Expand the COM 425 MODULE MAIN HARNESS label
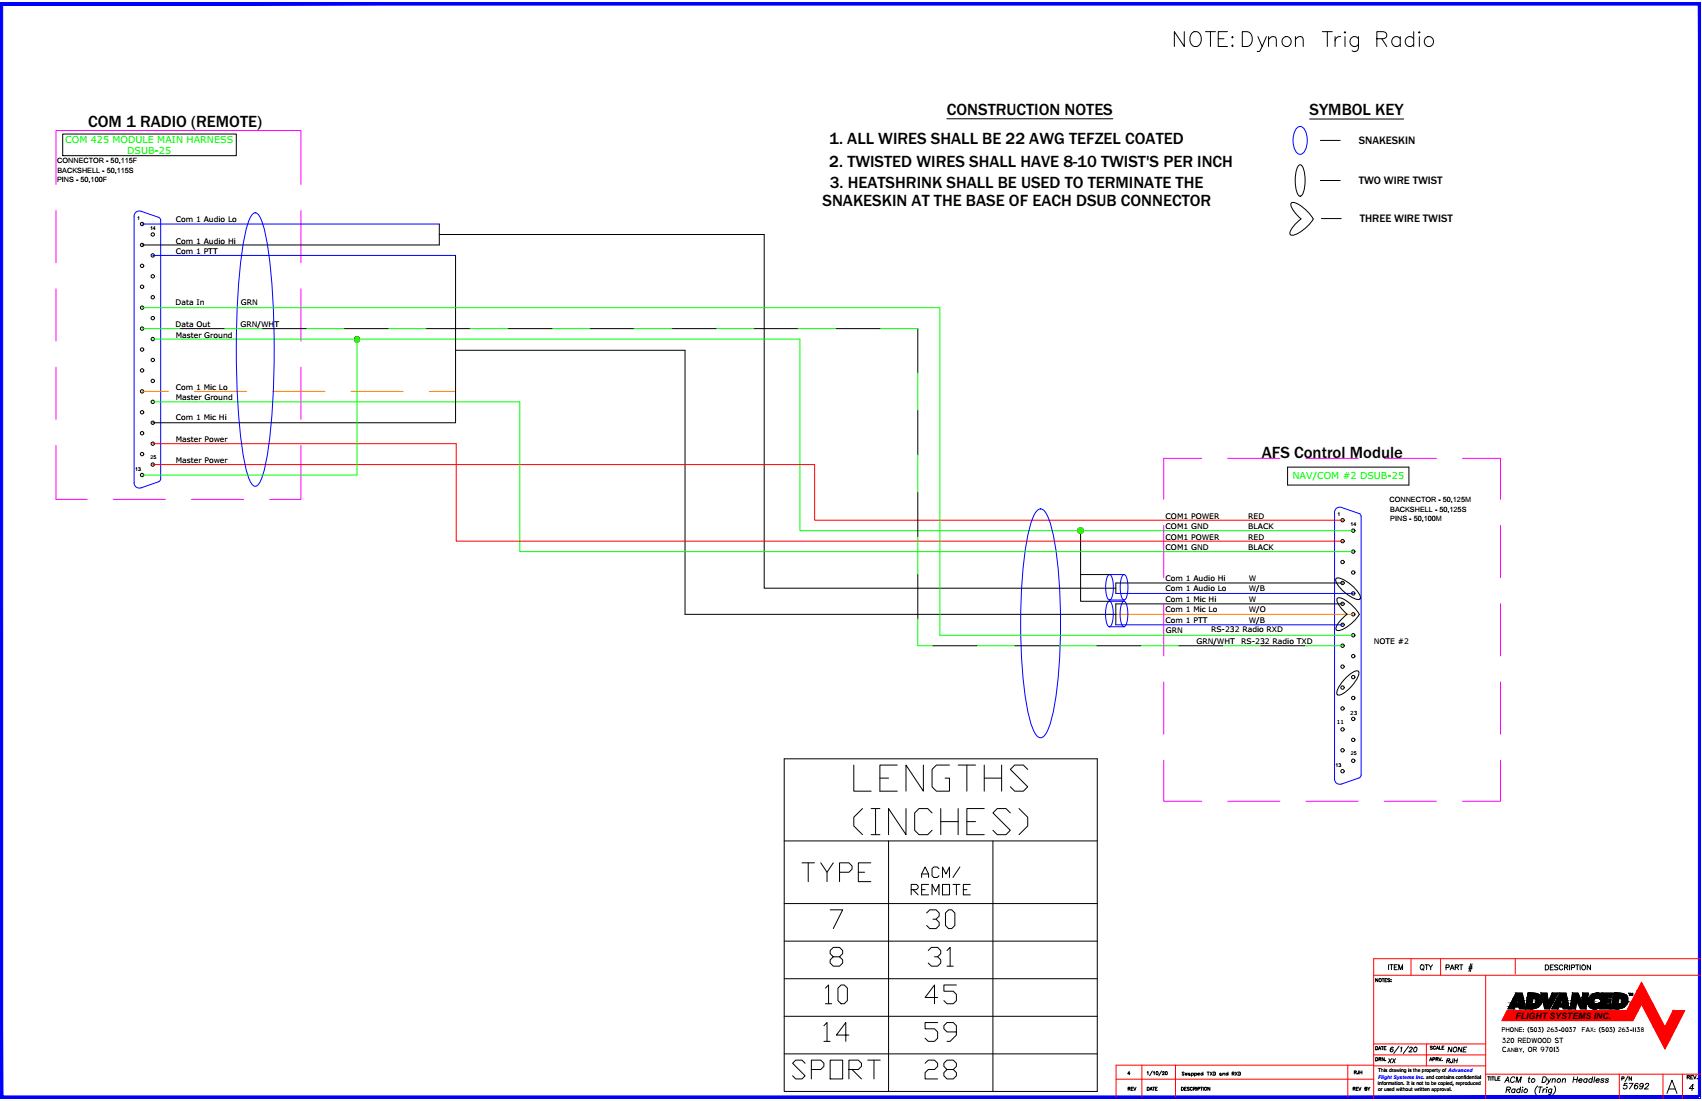 [x=150, y=144]
